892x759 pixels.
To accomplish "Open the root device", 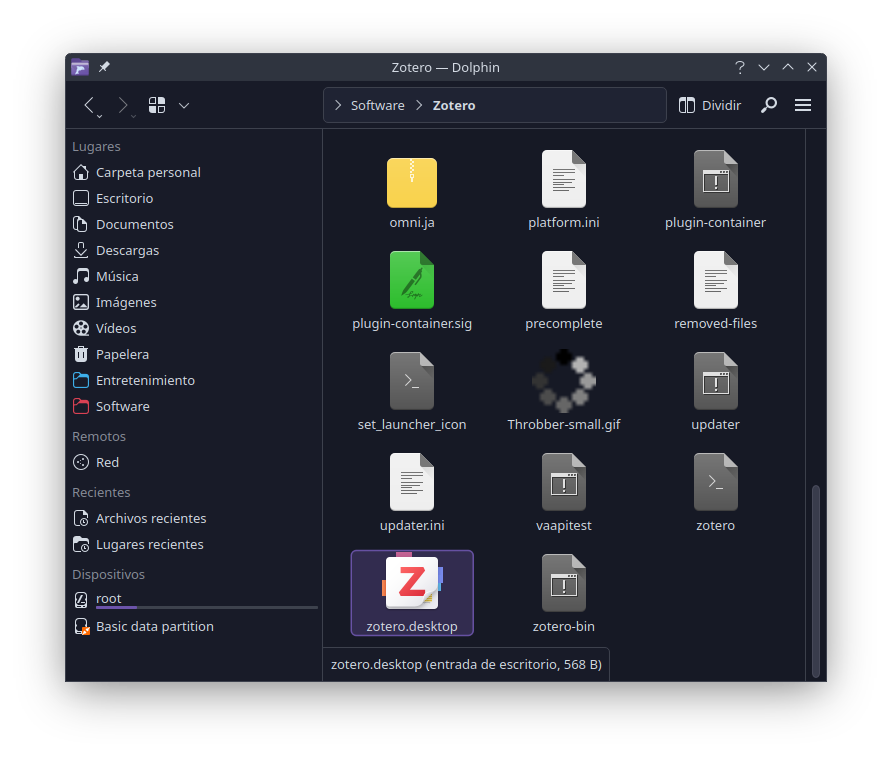I will point(193,599).
